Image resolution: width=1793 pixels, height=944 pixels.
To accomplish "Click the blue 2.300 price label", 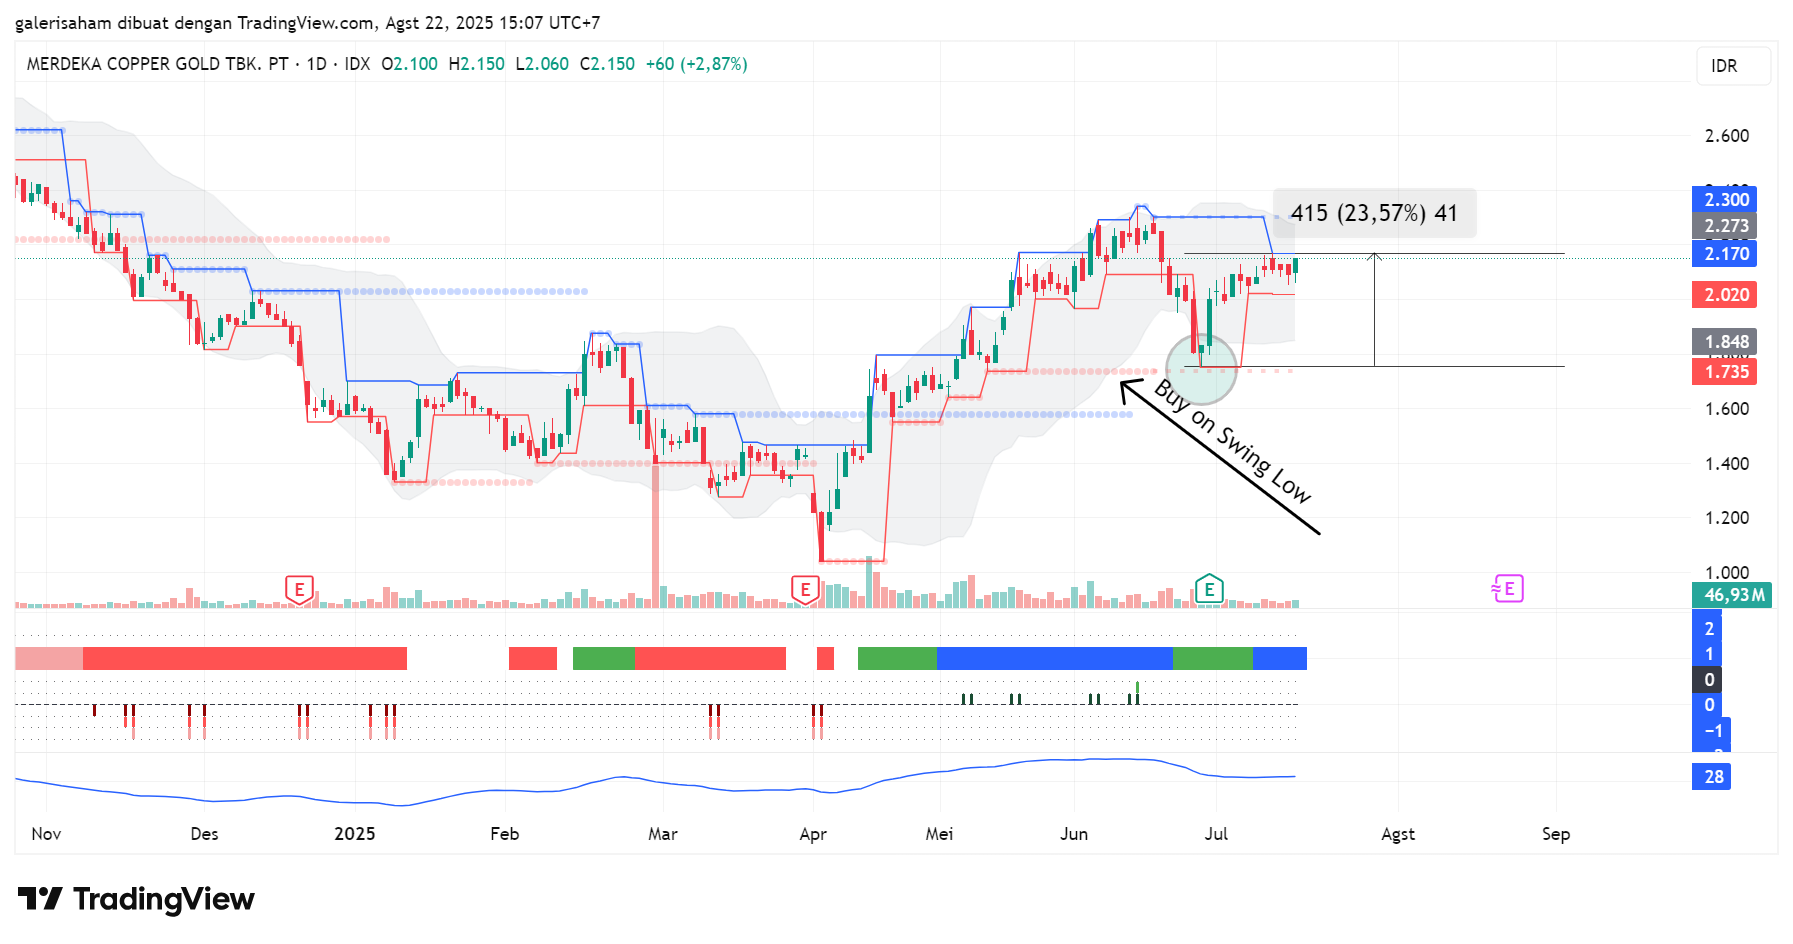I will coord(1726,200).
